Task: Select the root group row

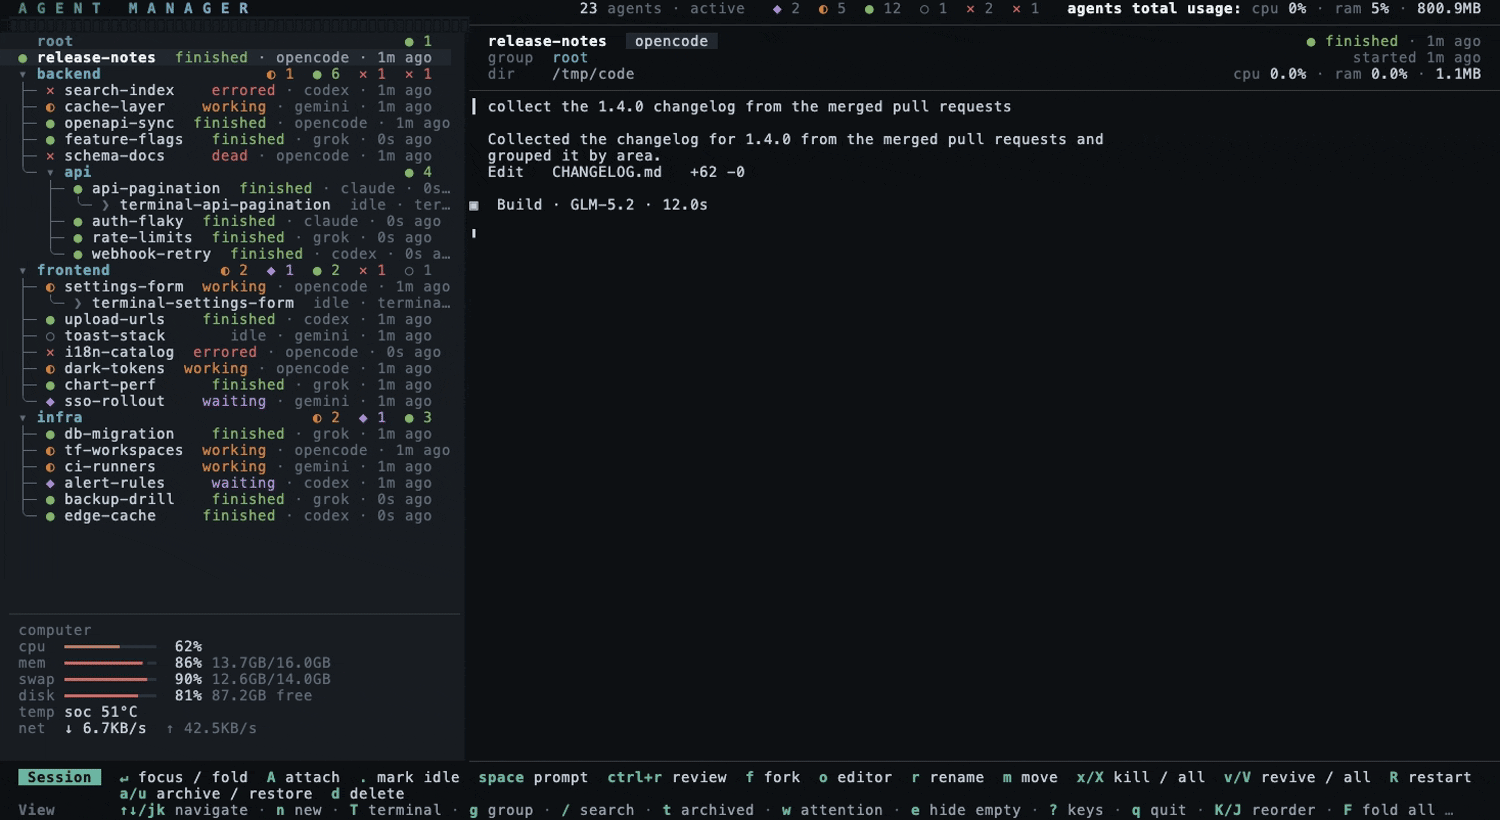Action: coord(225,41)
